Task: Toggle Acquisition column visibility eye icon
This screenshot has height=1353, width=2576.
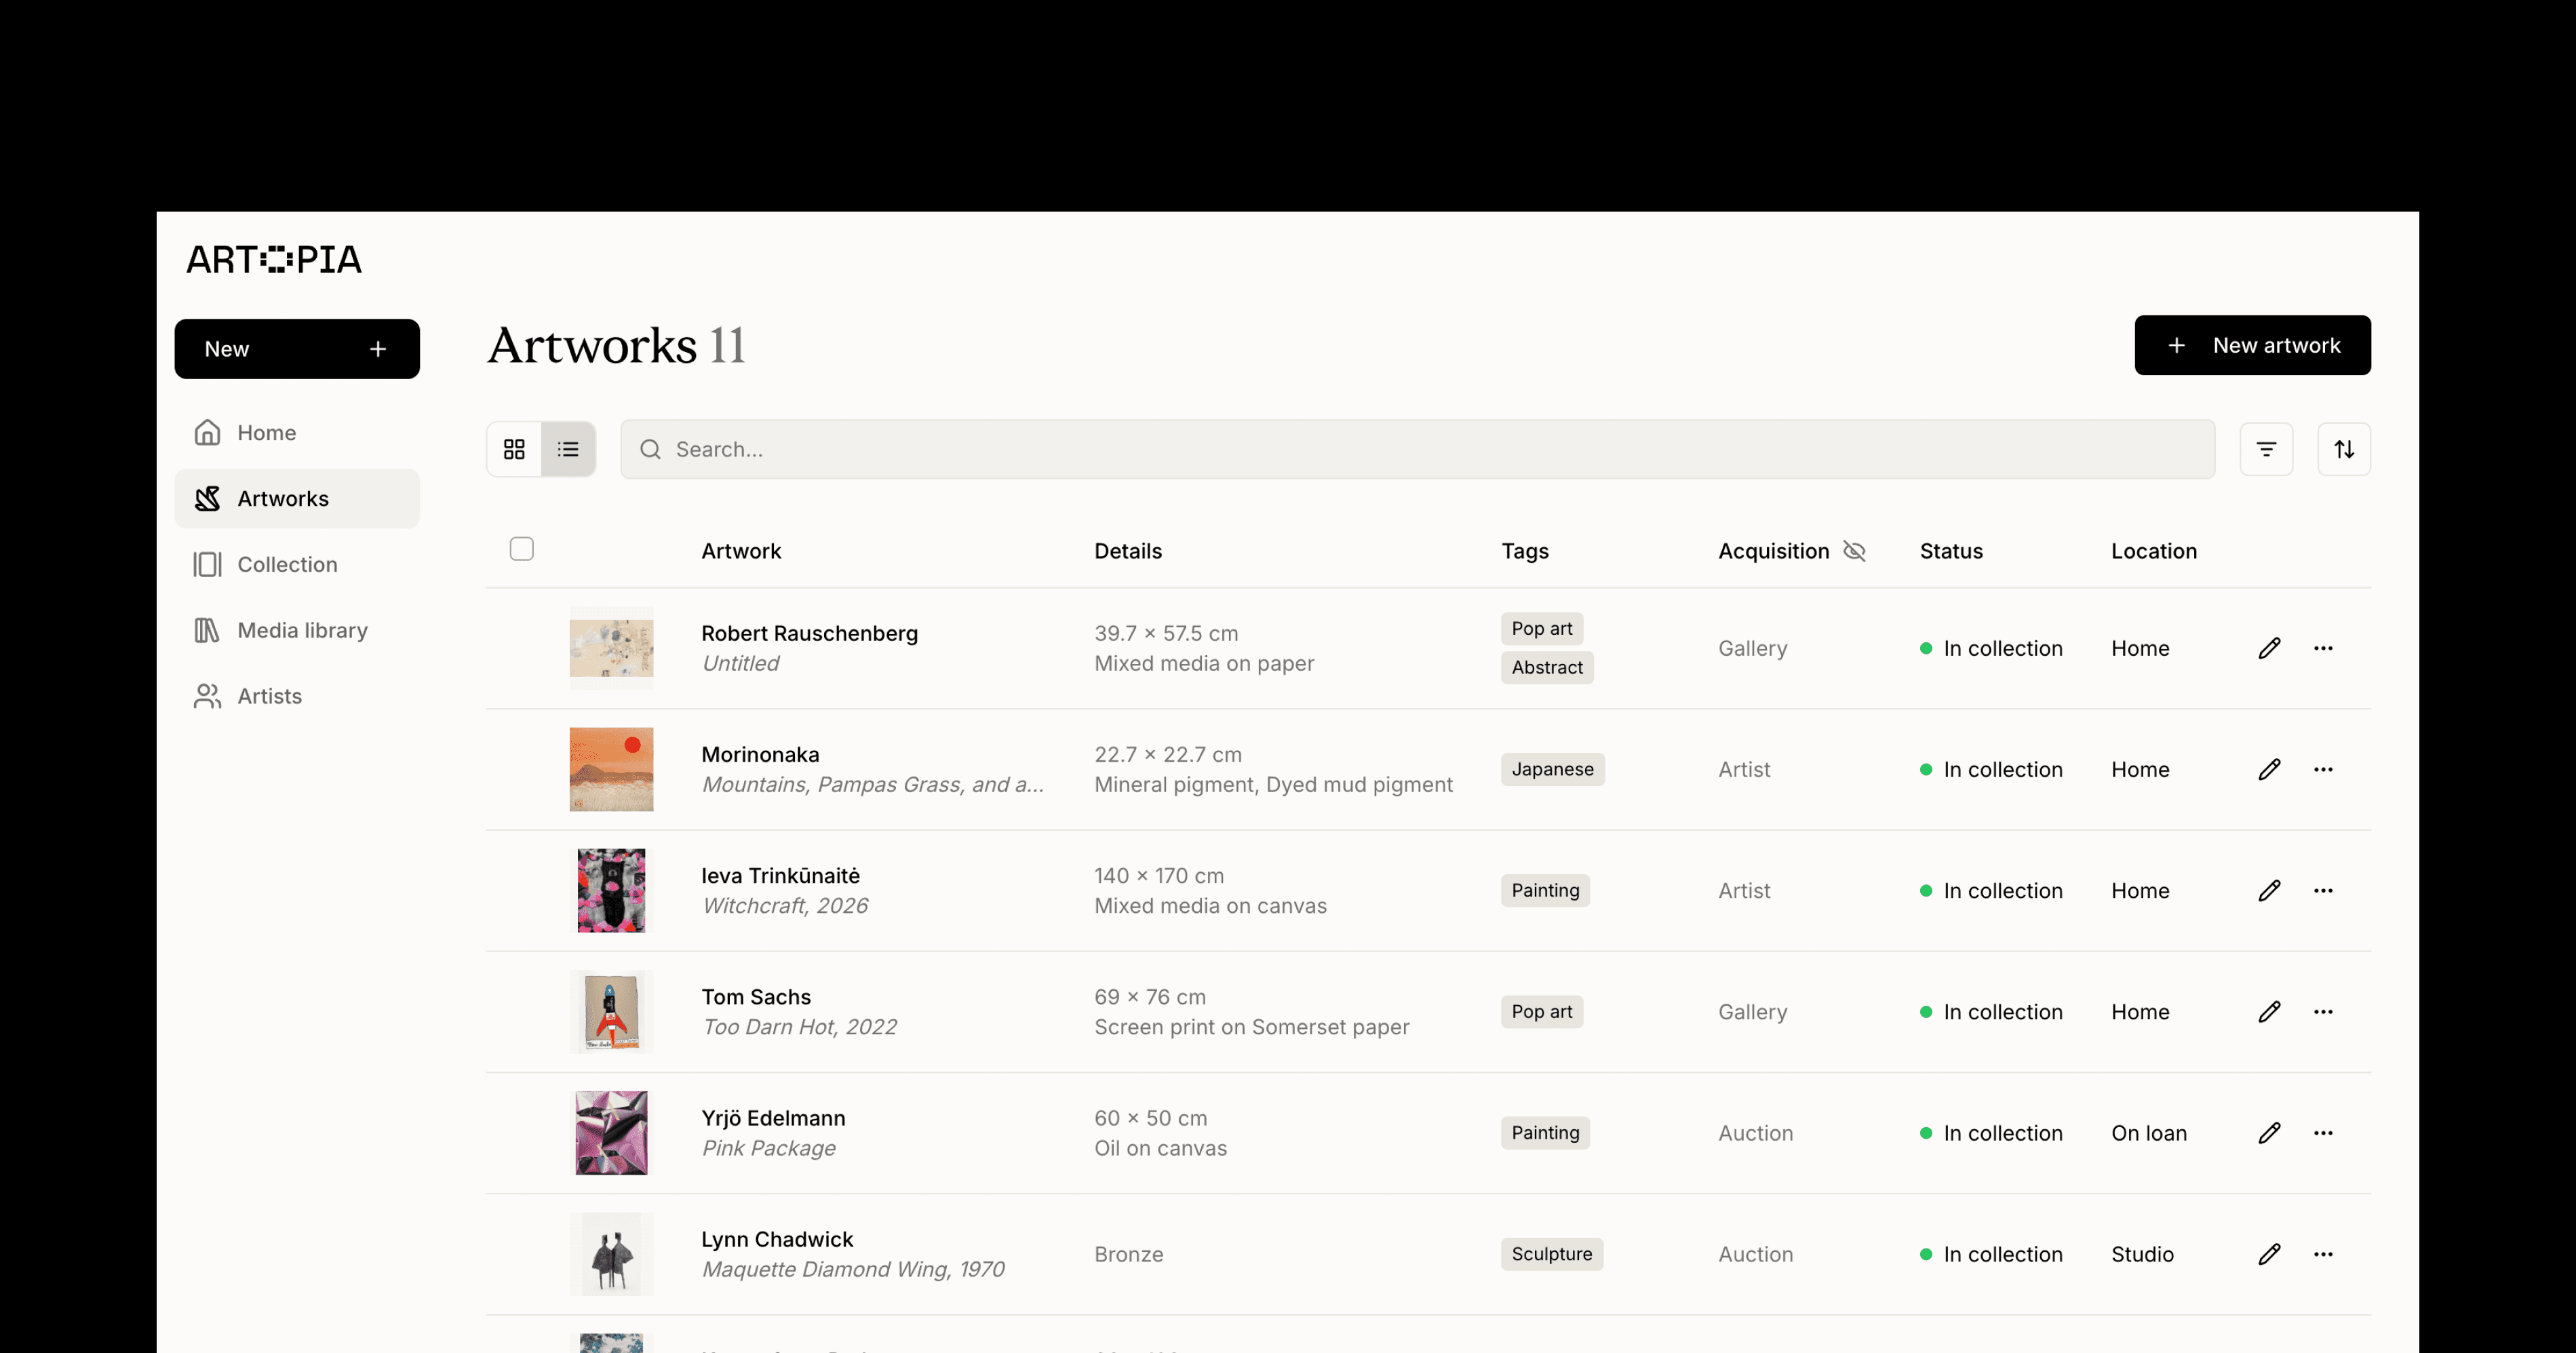Action: click(x=1854, y=551)
